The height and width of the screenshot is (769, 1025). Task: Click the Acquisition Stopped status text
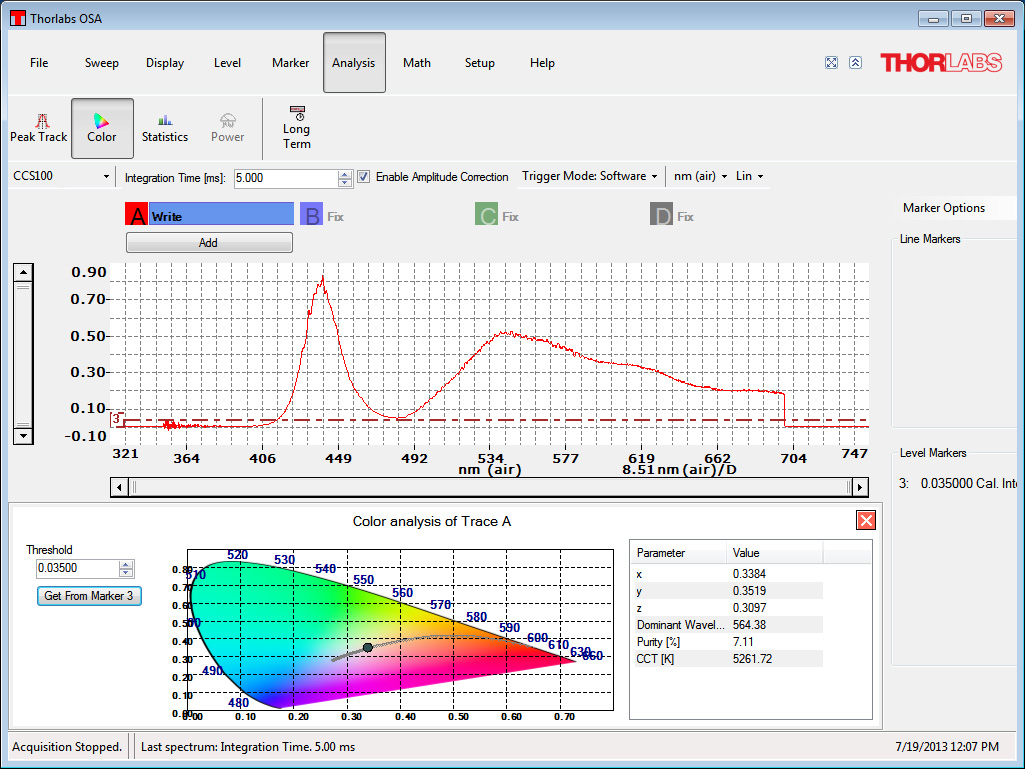[67, 747]
